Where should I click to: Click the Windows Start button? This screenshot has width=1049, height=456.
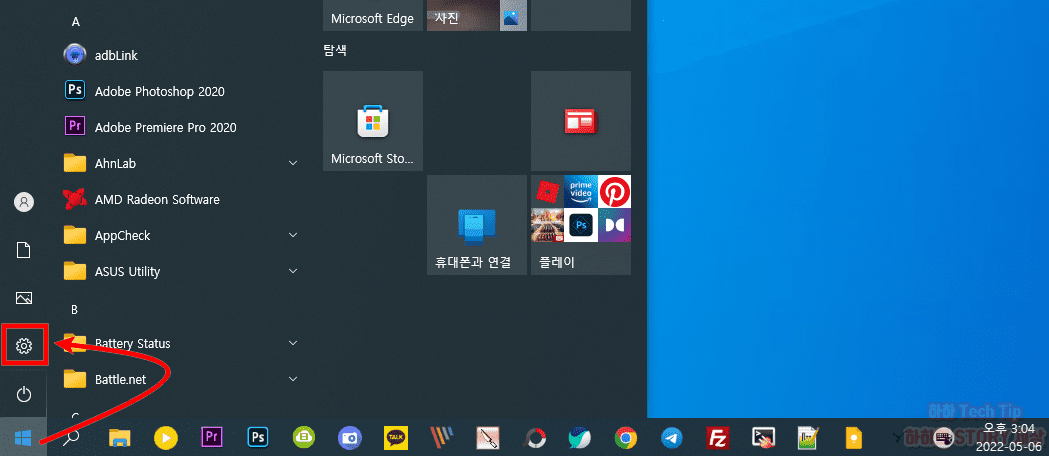23,437
